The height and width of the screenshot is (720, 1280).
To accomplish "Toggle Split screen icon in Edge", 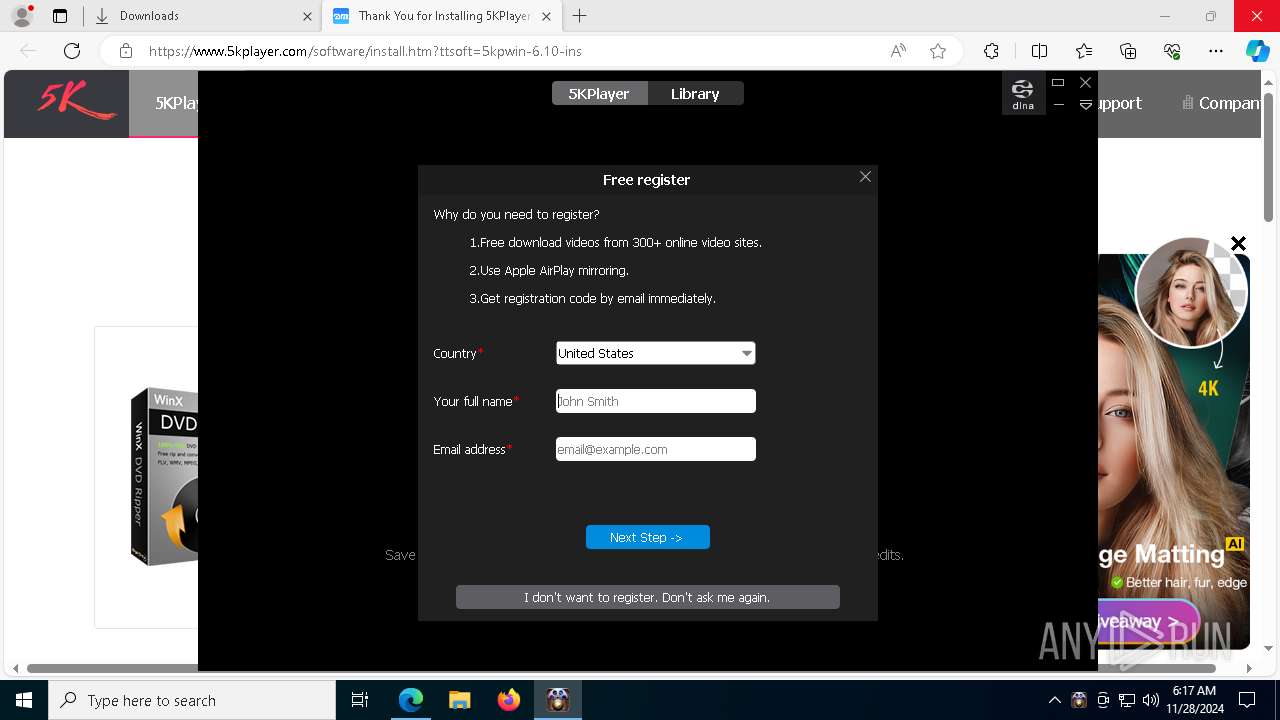I will (x=1039, y=51).
